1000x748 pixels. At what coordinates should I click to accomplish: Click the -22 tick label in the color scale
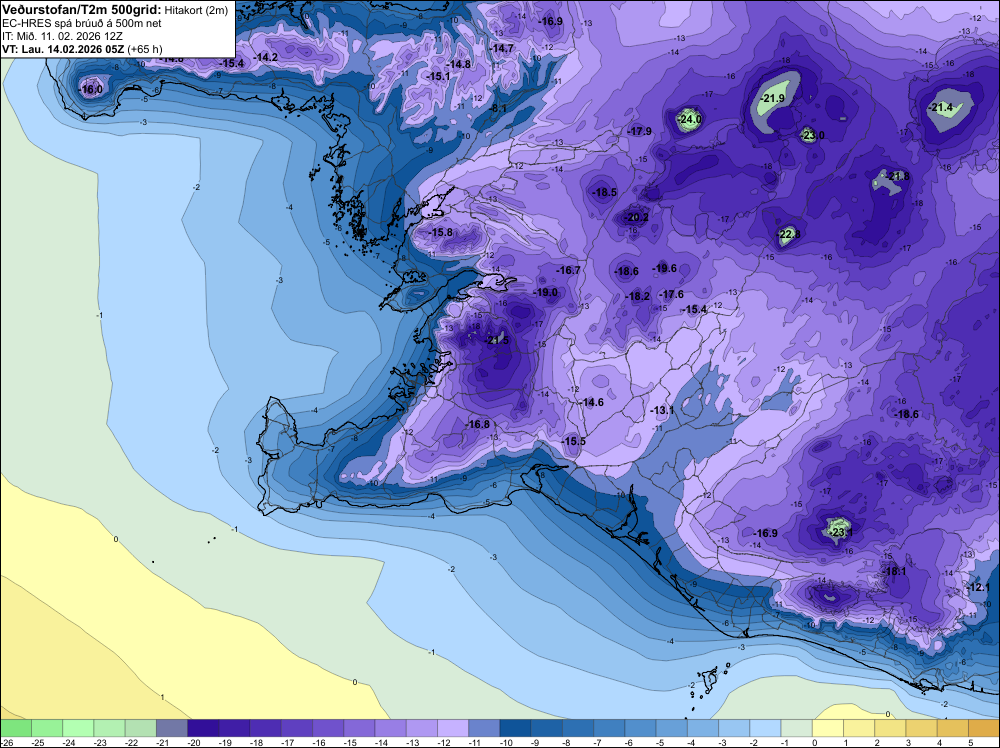point(133,743)
